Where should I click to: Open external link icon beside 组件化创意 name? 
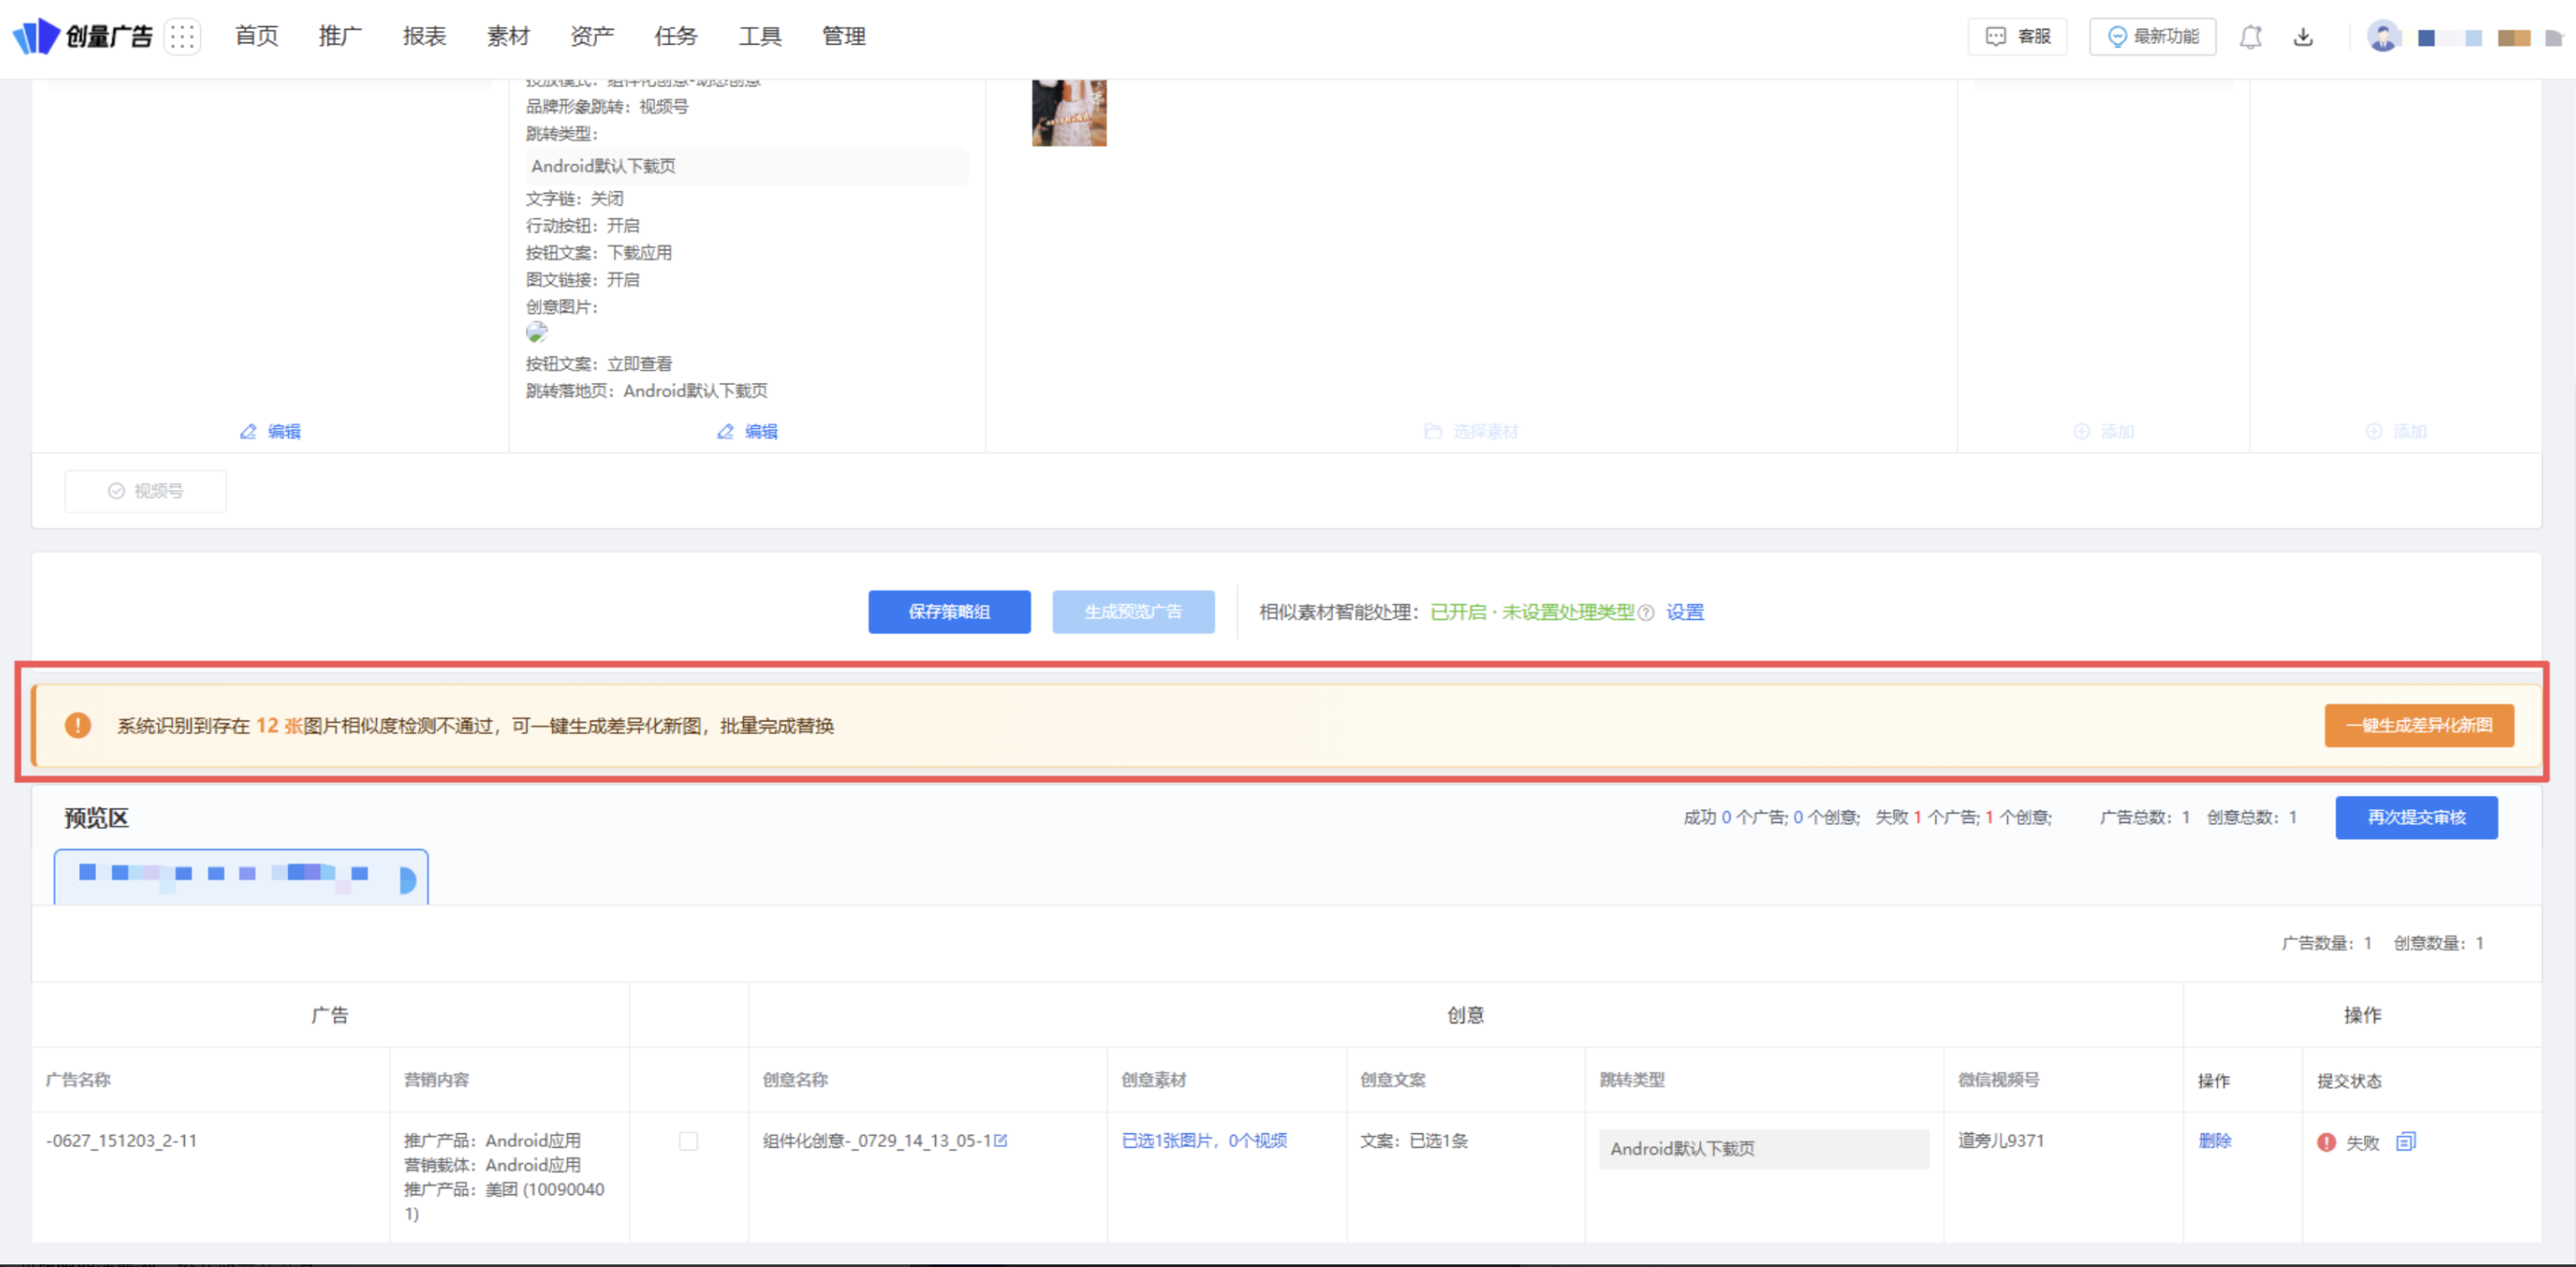click(x=1001, y=1141)
